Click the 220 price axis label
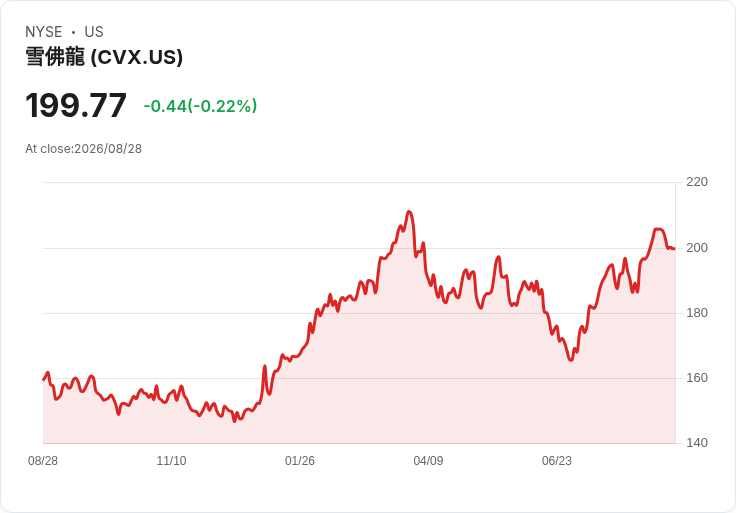The image size is (736, 513). point(697,182)
